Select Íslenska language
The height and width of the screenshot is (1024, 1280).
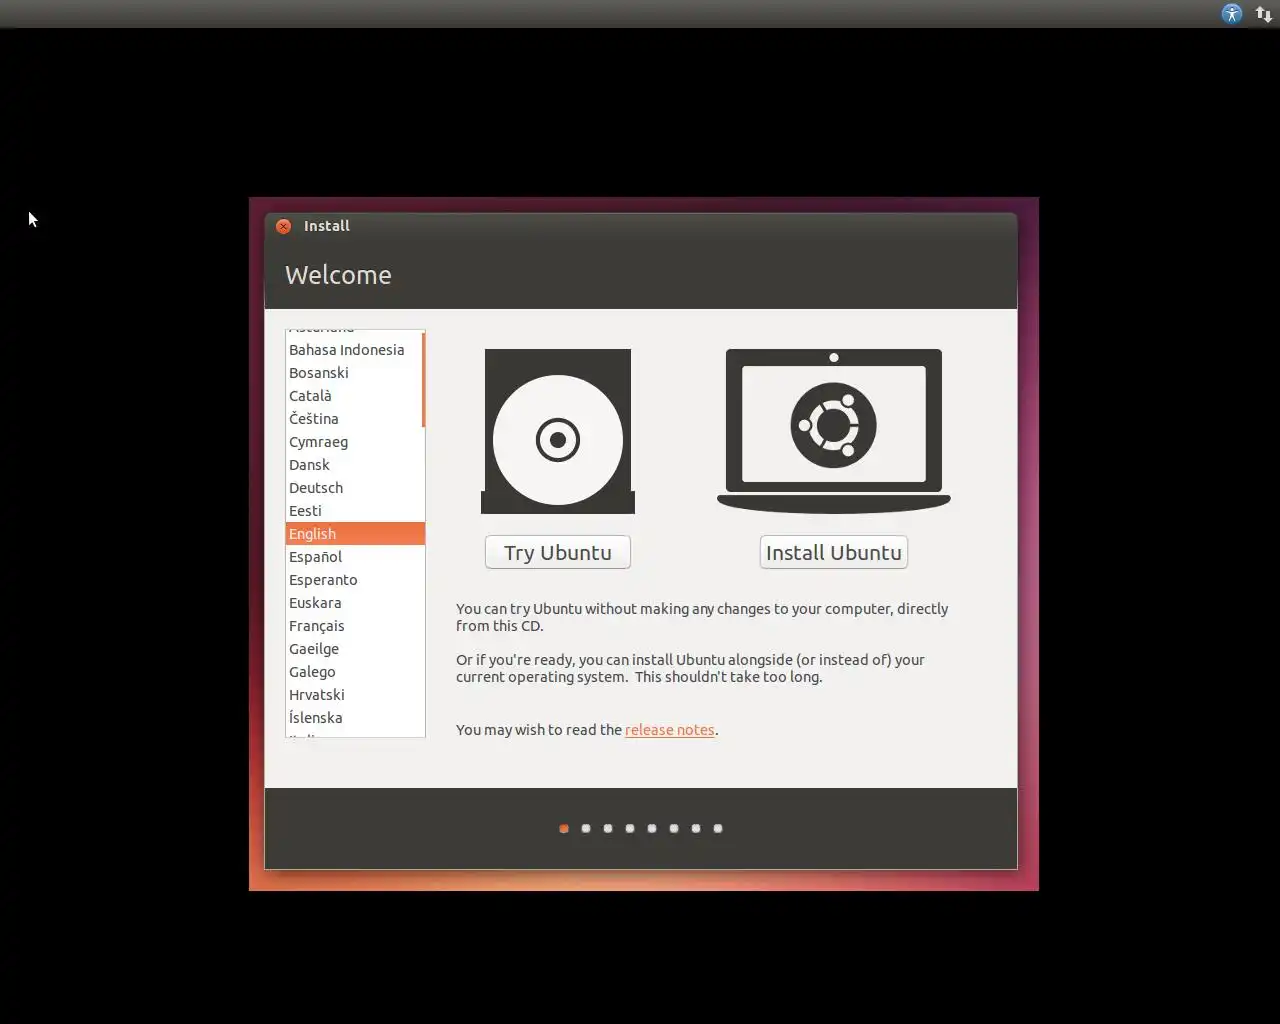point(355,718)
